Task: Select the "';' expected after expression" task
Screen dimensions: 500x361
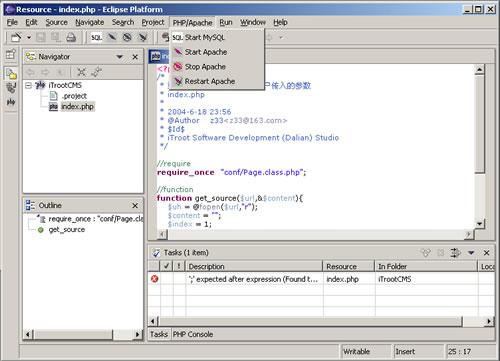Action: tap(253, 279)
